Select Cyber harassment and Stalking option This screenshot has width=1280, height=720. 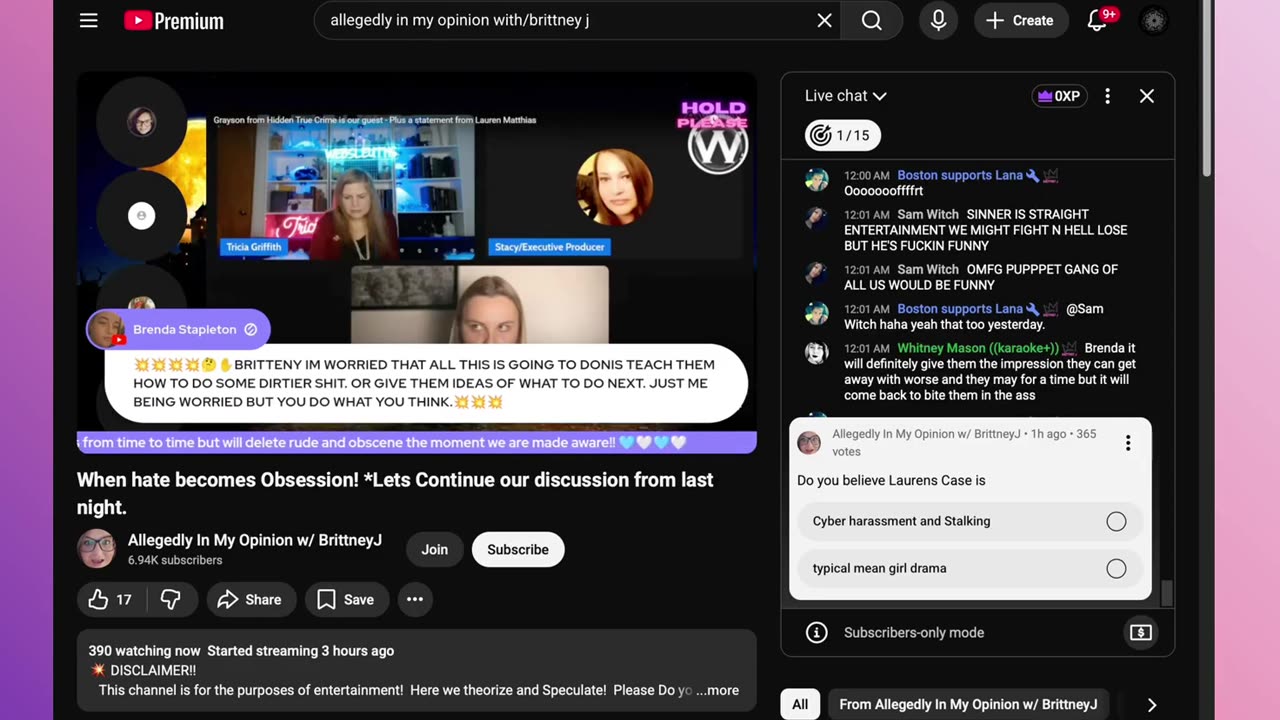[x=970, y=521]
